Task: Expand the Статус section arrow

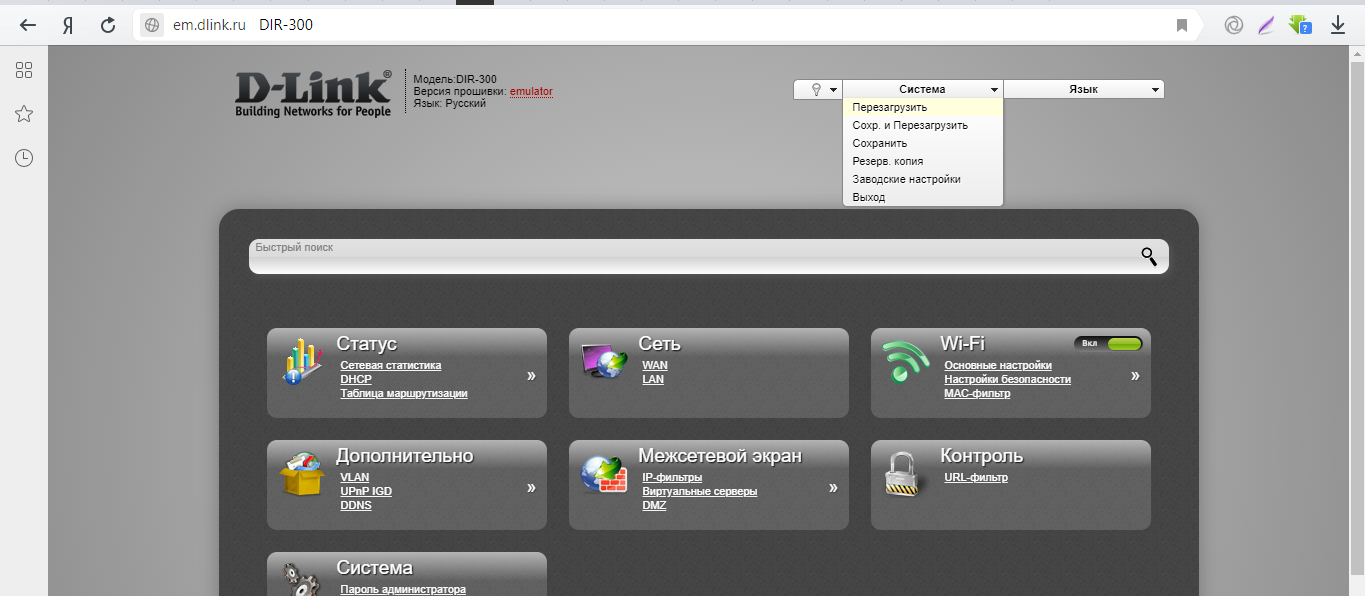Action: click(x=531, y=375)
